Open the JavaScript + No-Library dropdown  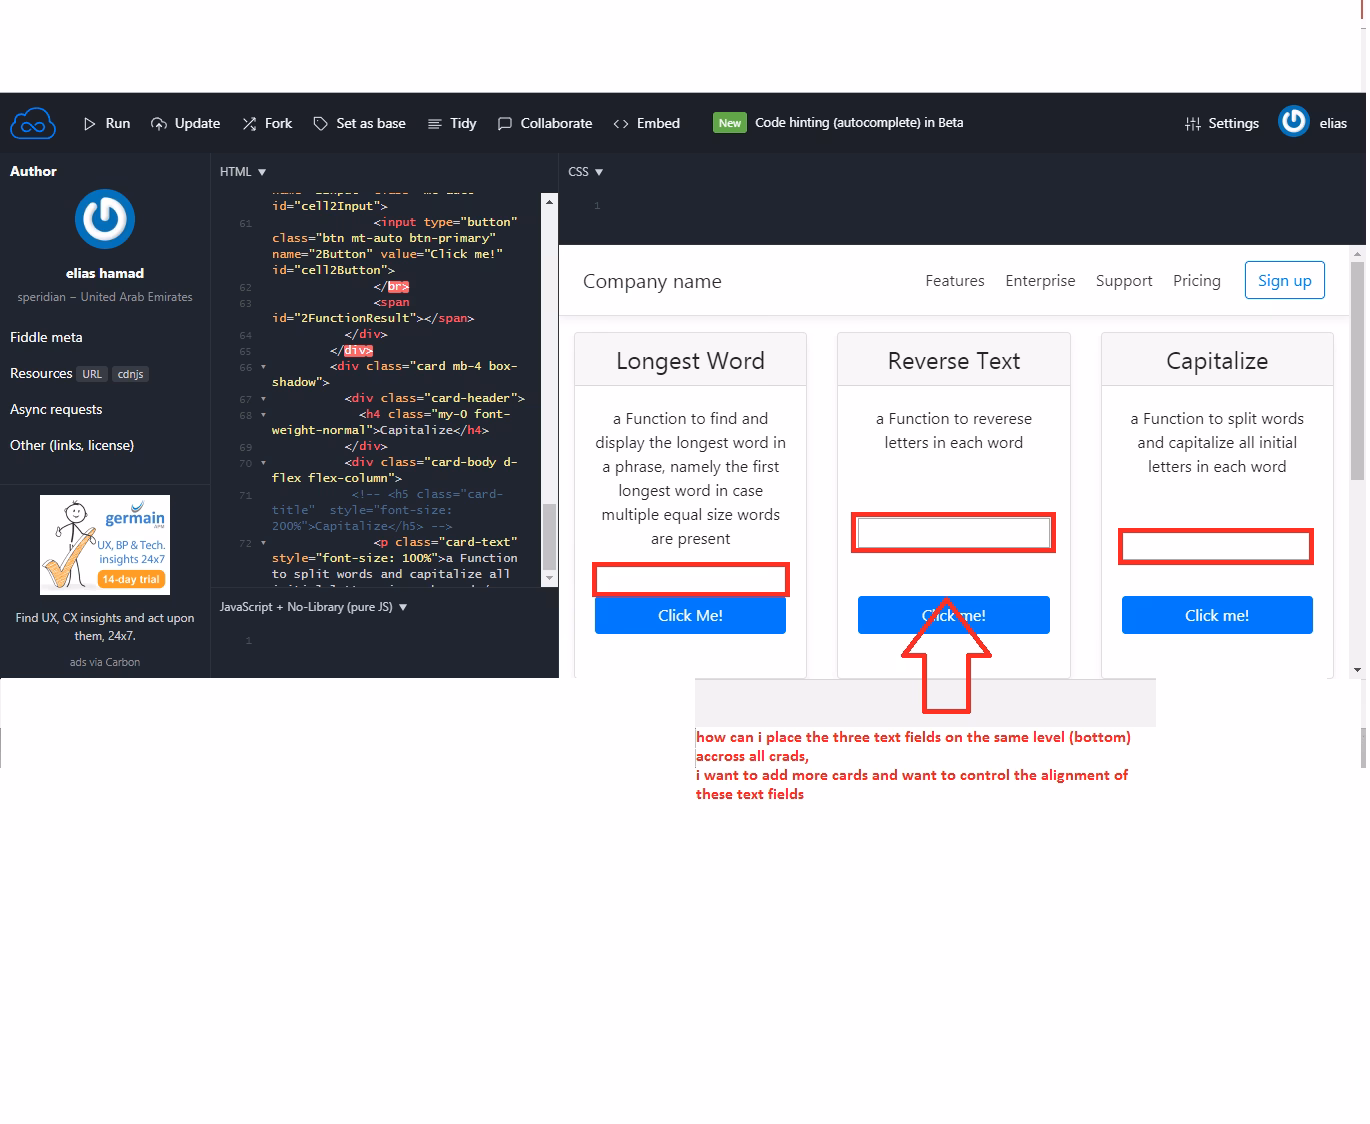[x=403, y=606]
